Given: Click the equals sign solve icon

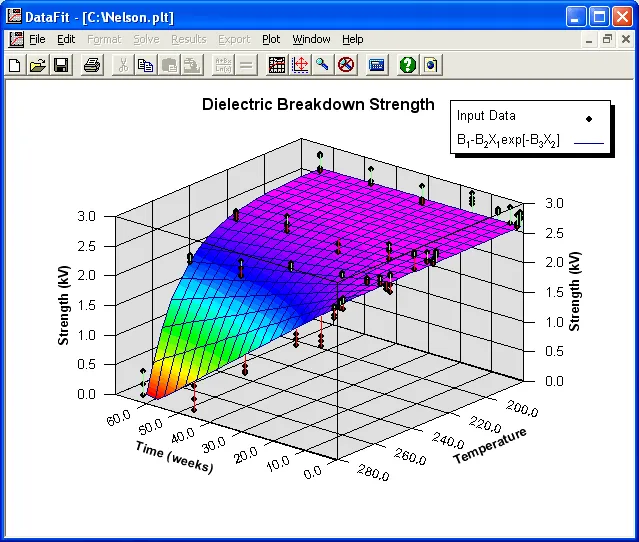Looking at the screenshot, I should point(246,65).
